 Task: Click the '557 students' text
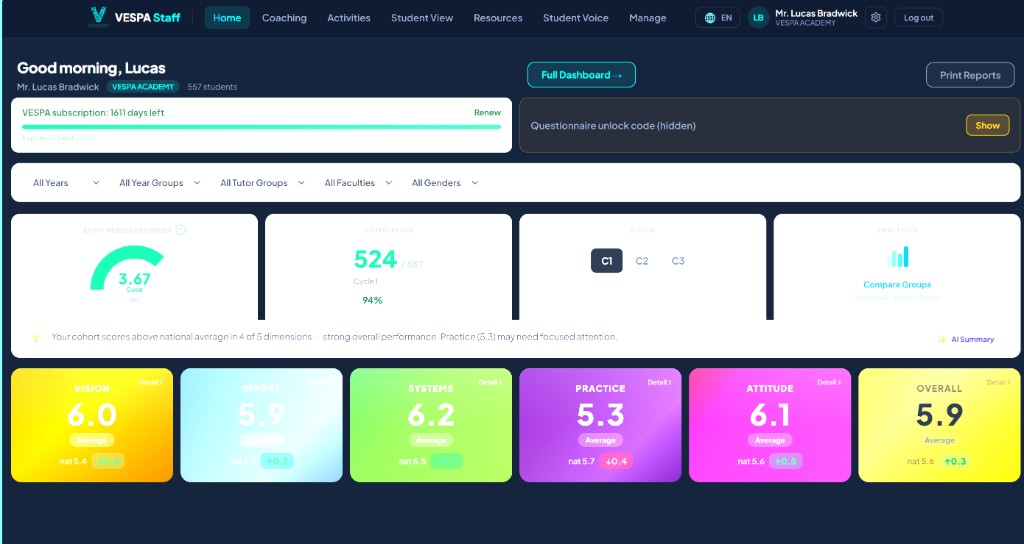[212, 87]
